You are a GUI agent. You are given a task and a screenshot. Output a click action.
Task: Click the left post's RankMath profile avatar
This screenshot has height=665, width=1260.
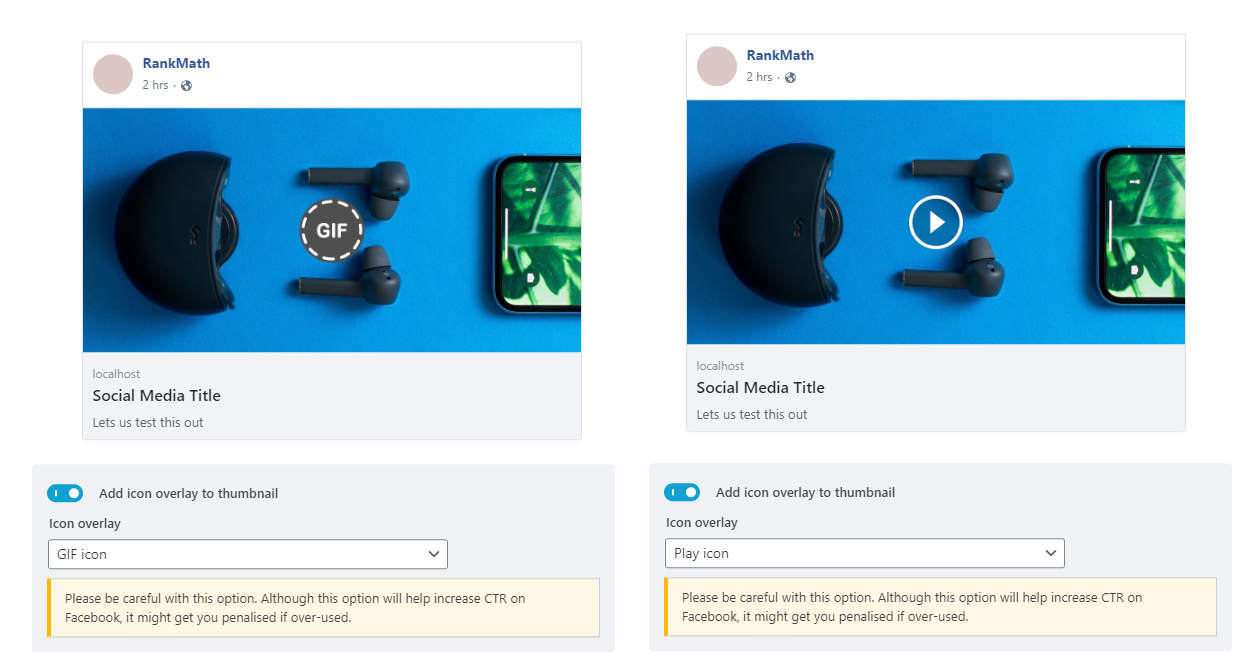click(x=113, y=74)
